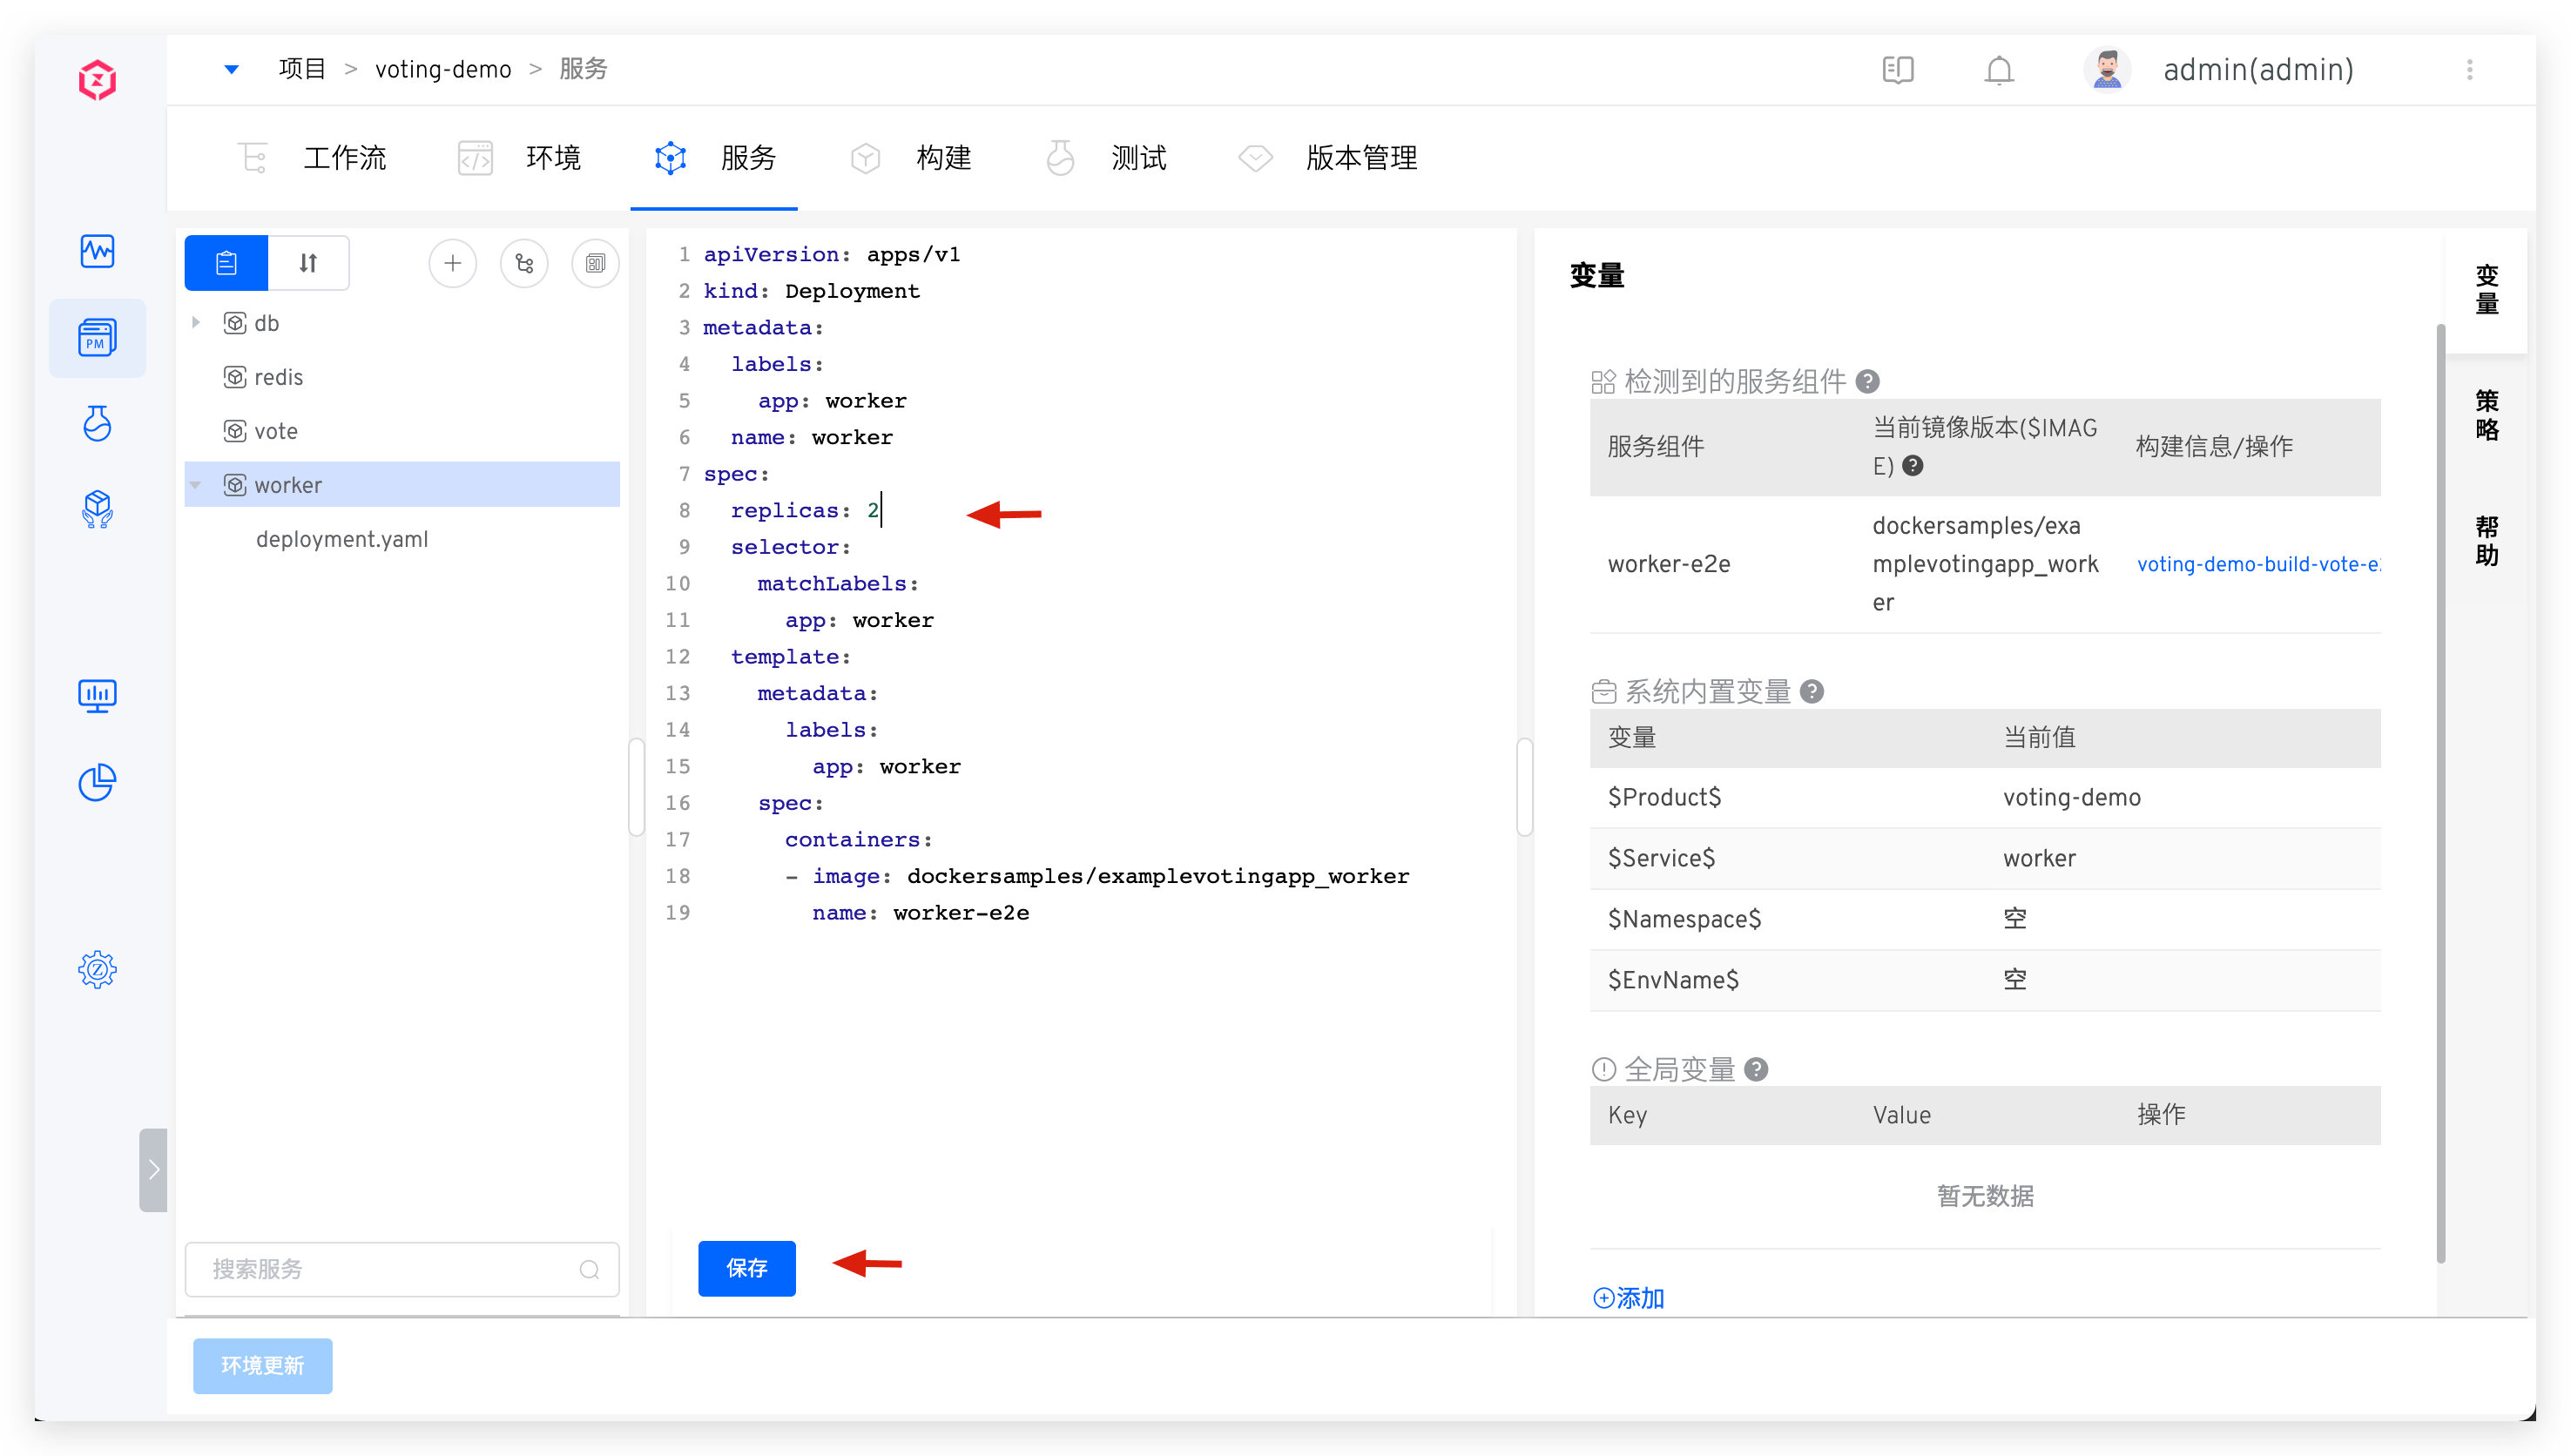Switch to the 构建 tab

point(942,158)
